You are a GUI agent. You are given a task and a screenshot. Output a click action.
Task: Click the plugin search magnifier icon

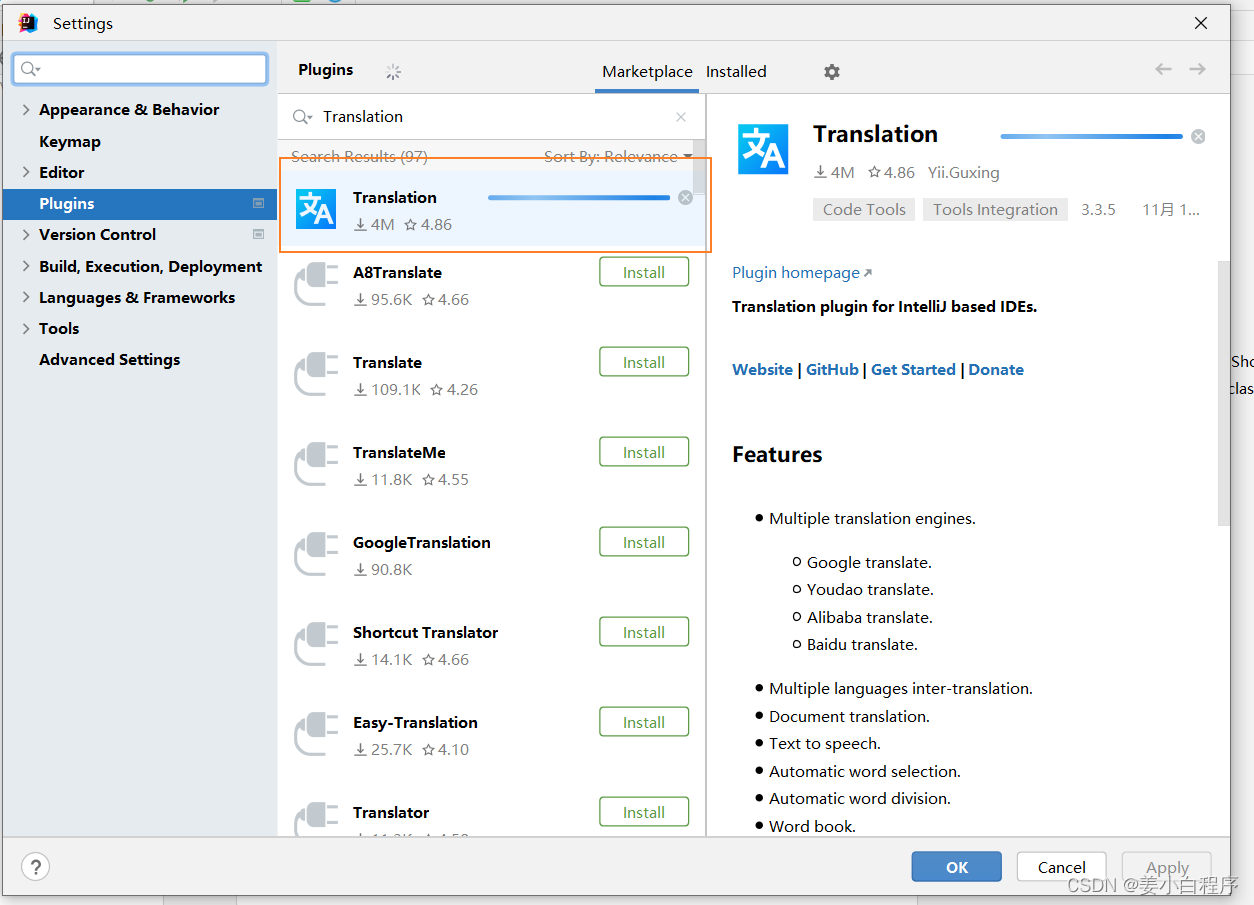[x=302, y=117]
